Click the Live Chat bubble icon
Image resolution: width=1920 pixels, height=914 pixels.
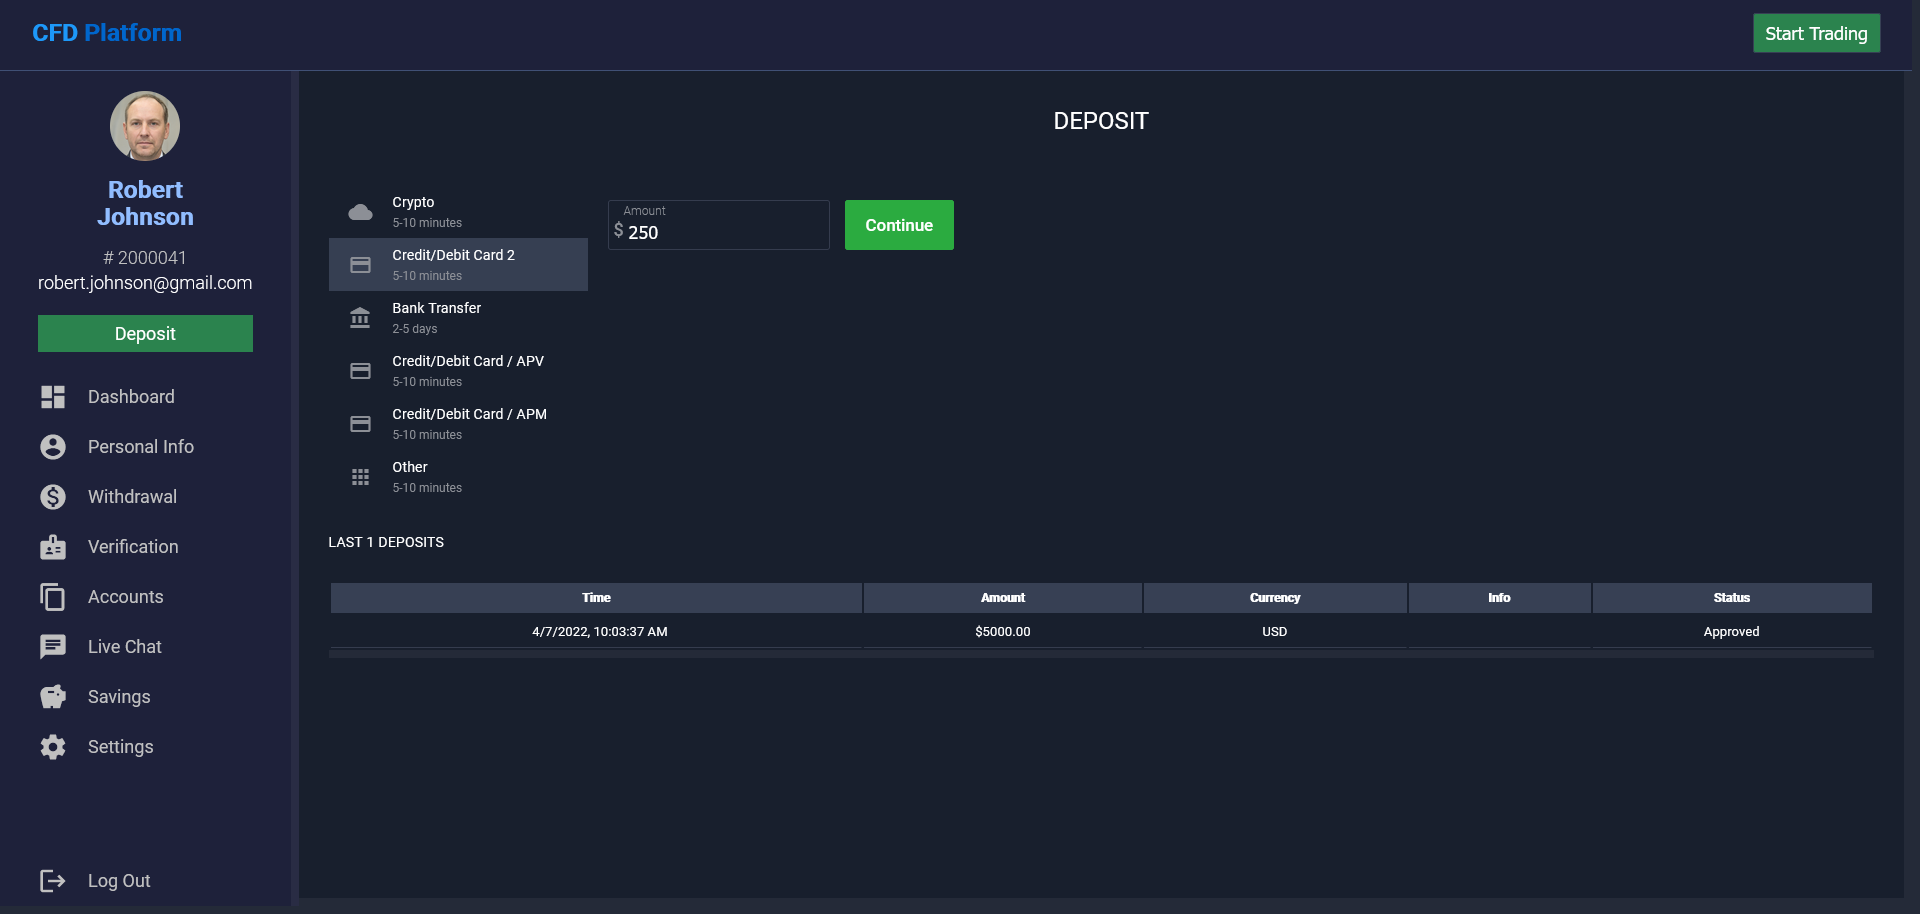point(53,647)
